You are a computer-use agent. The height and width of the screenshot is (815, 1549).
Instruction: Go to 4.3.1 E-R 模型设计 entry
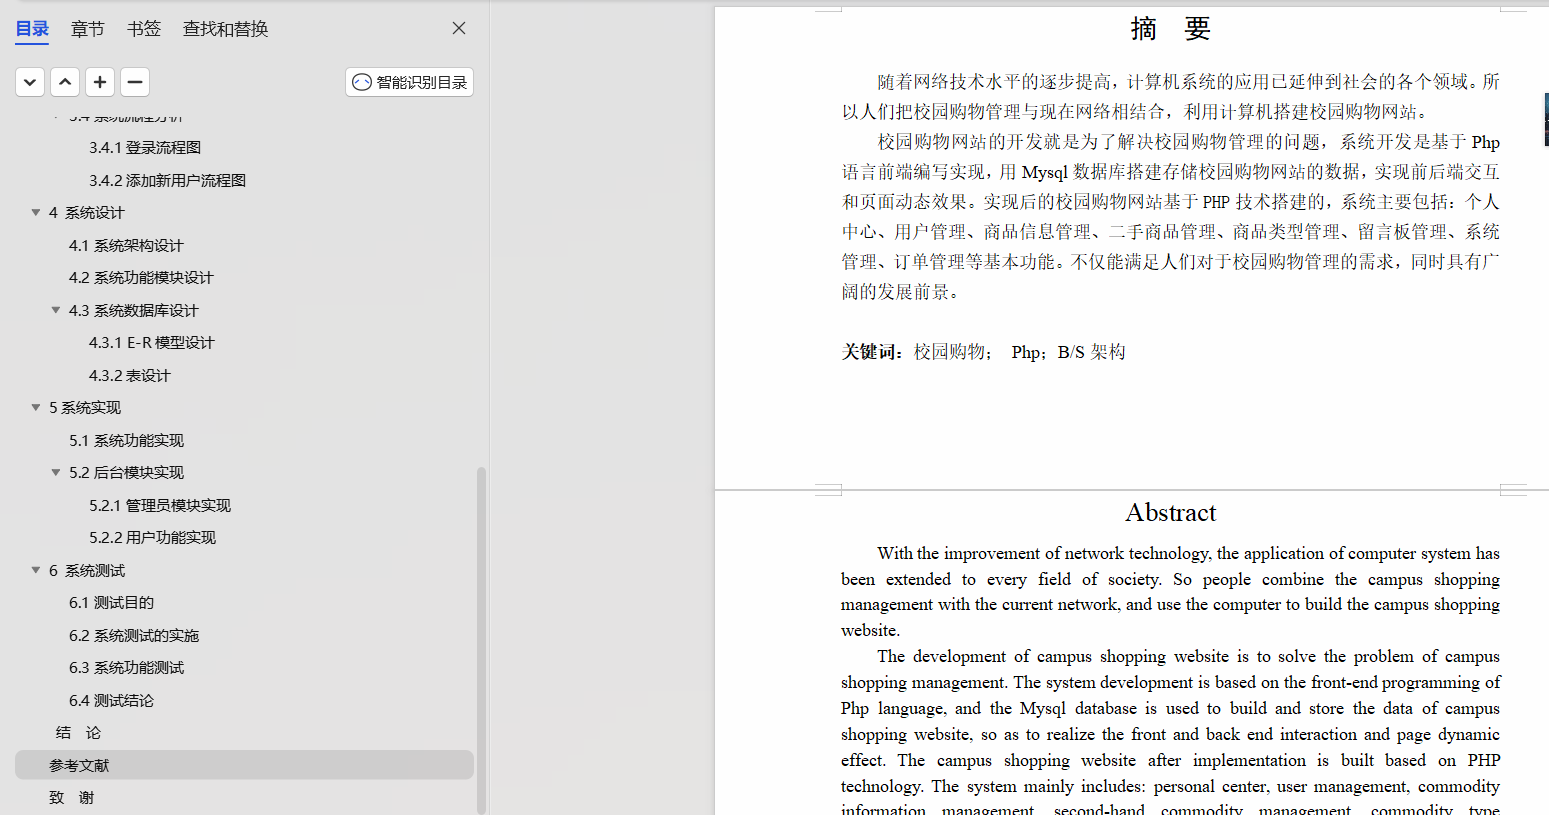(152, 342)
